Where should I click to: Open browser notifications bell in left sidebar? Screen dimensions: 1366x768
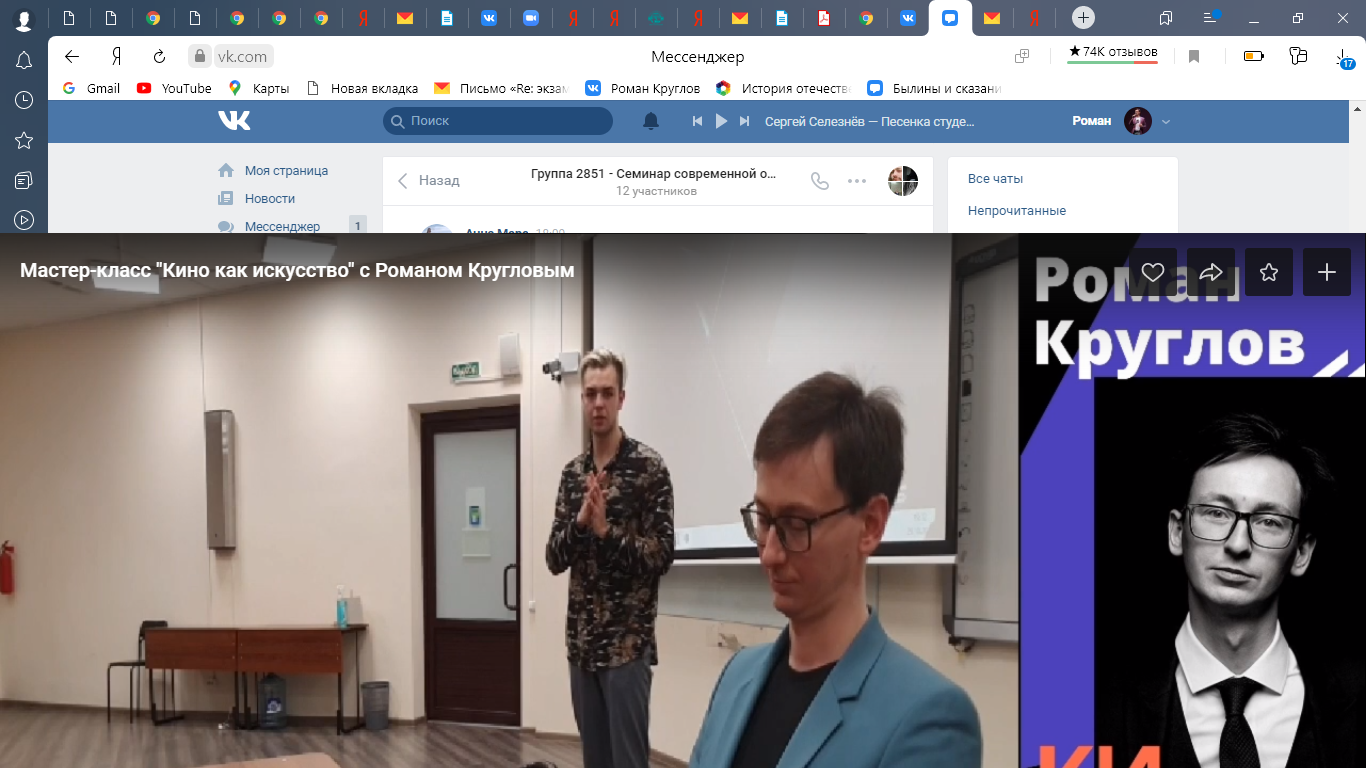coord(23,61)
